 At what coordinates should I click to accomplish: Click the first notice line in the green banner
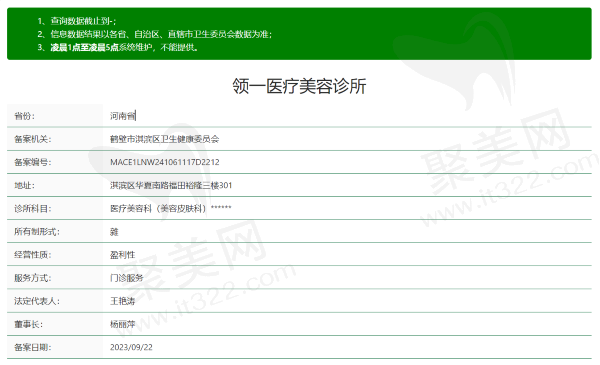coord(77,21)
